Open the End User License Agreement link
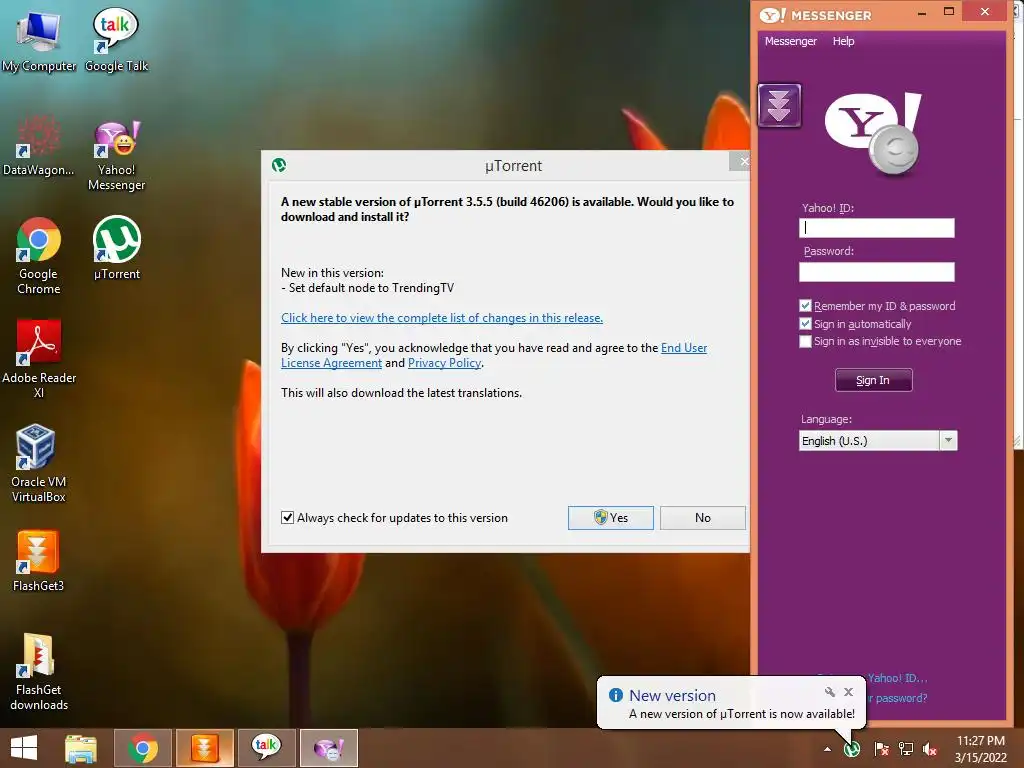This screenshot has height=768, width=1024. (494, 355)
